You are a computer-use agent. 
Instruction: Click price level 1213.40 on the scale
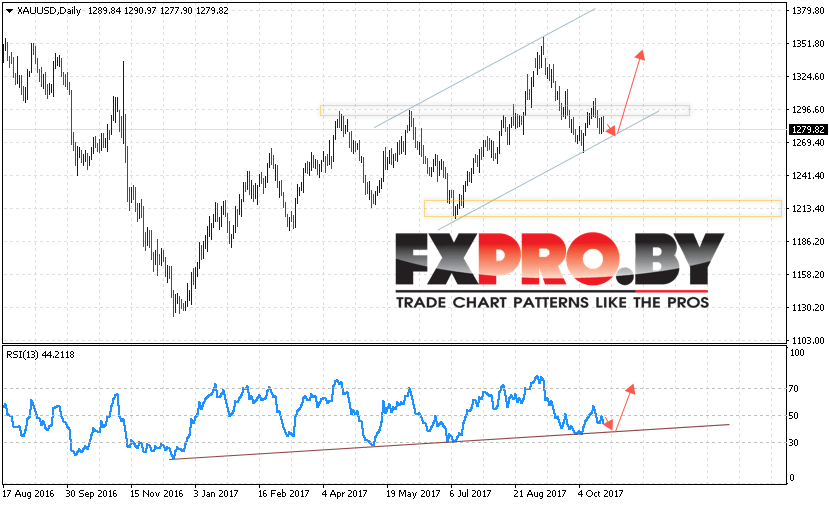click(x=808, y=208)
